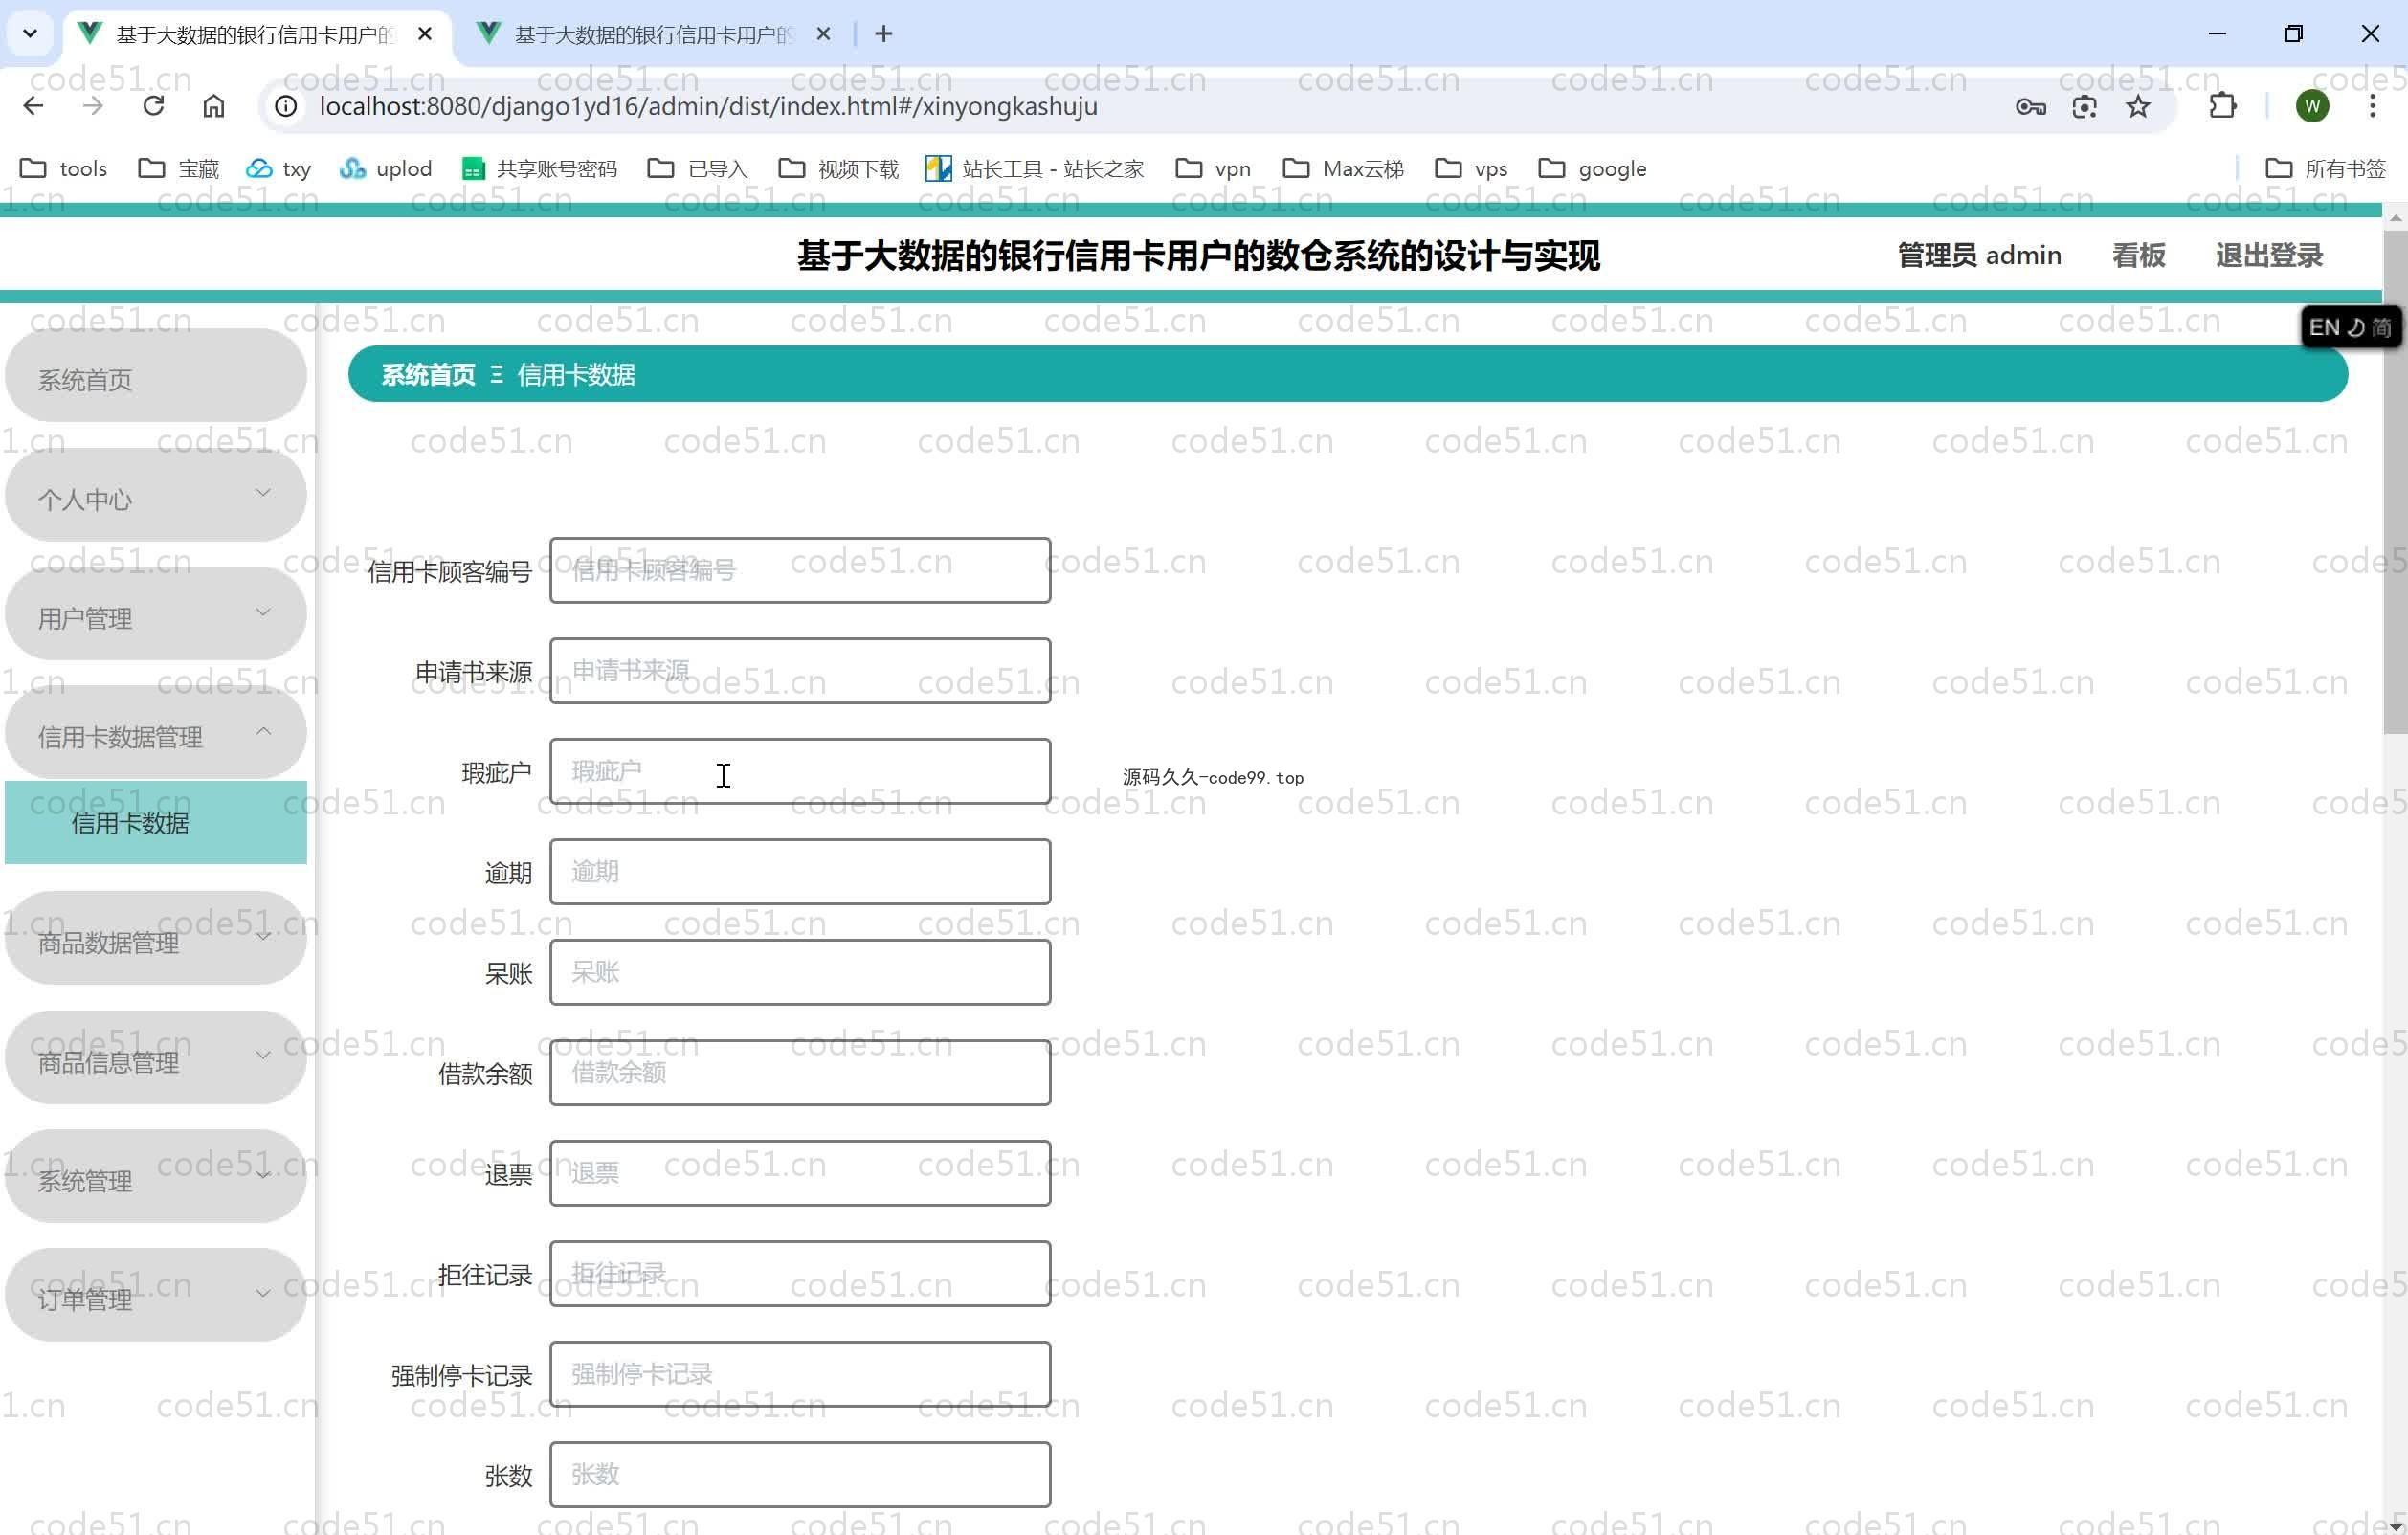Click the screenshot lens icon in address bar
The image size is (2408, 1535).
[x=2084, y=106]
